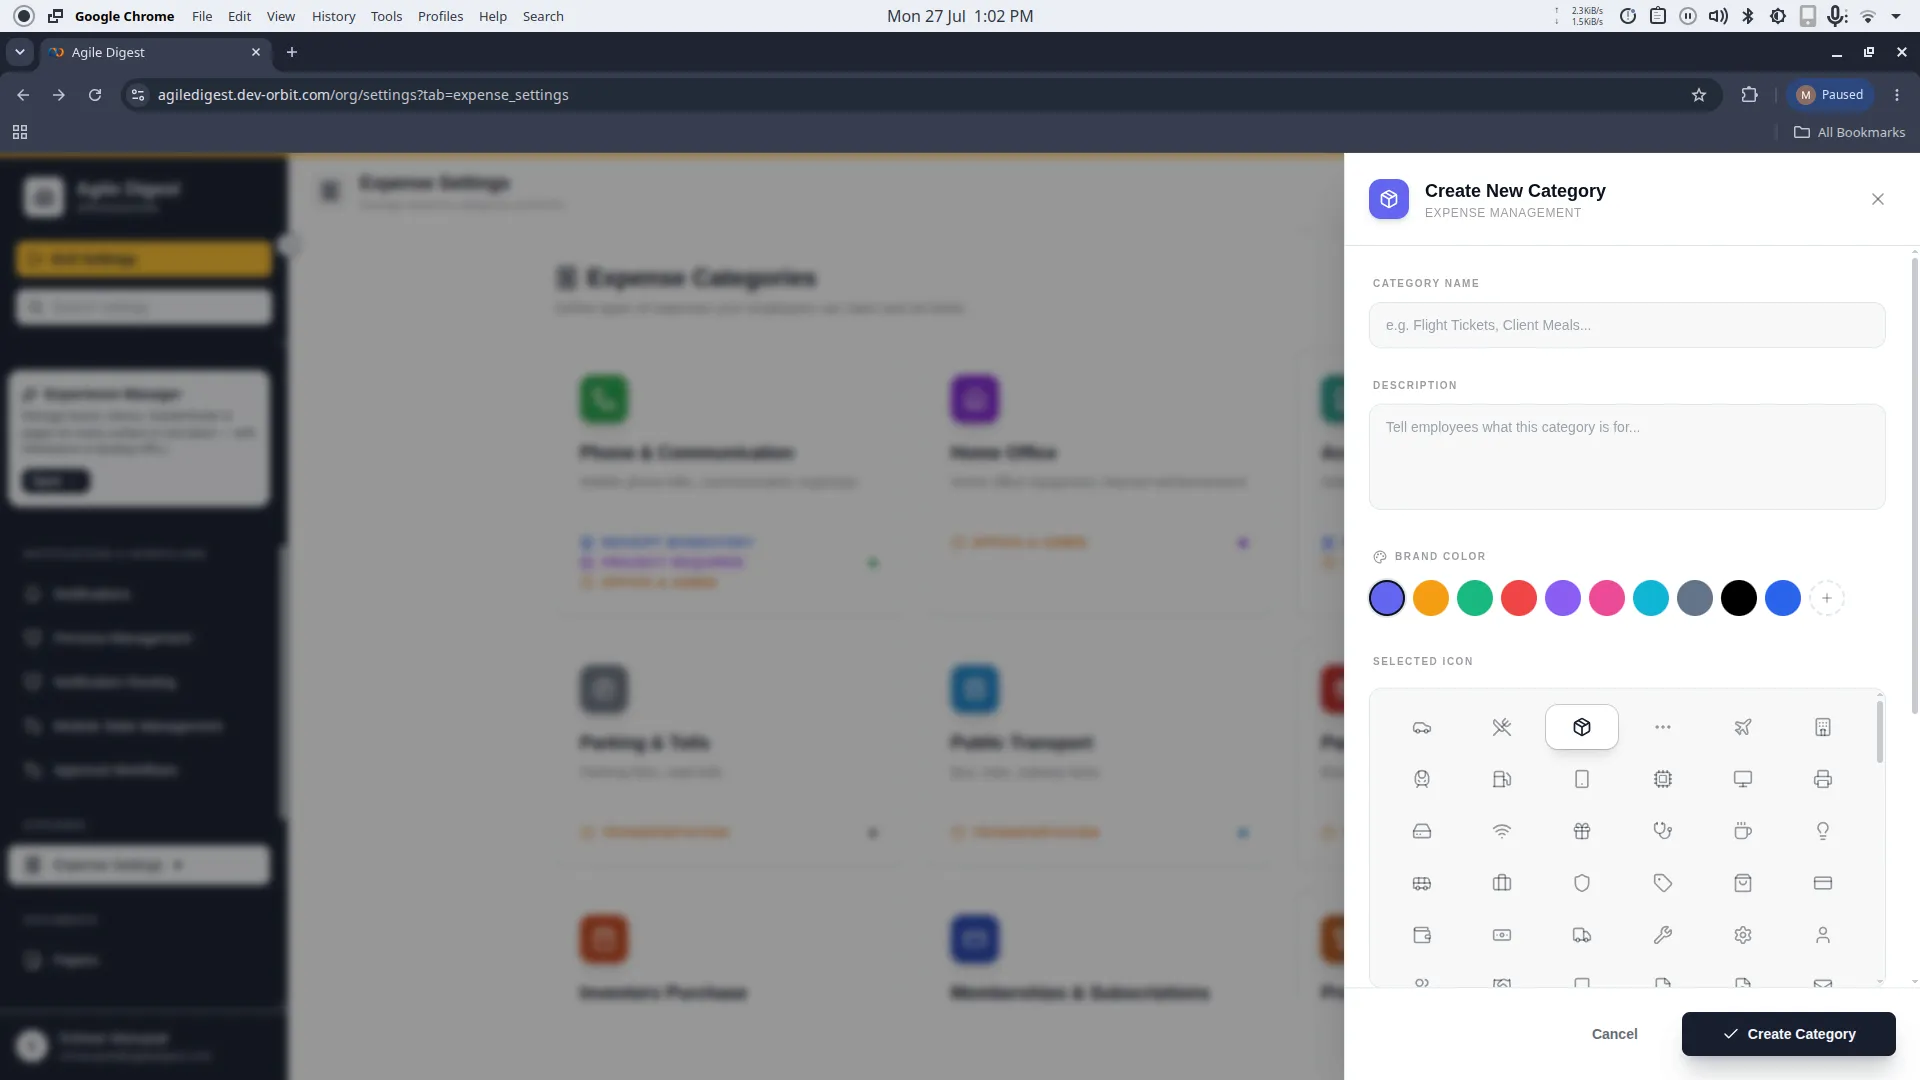Image resolution: width=1920 pixels, height=1080 pixels.
Task: Reload the current page
Action: pyautogui.click(x=95, y=95)
